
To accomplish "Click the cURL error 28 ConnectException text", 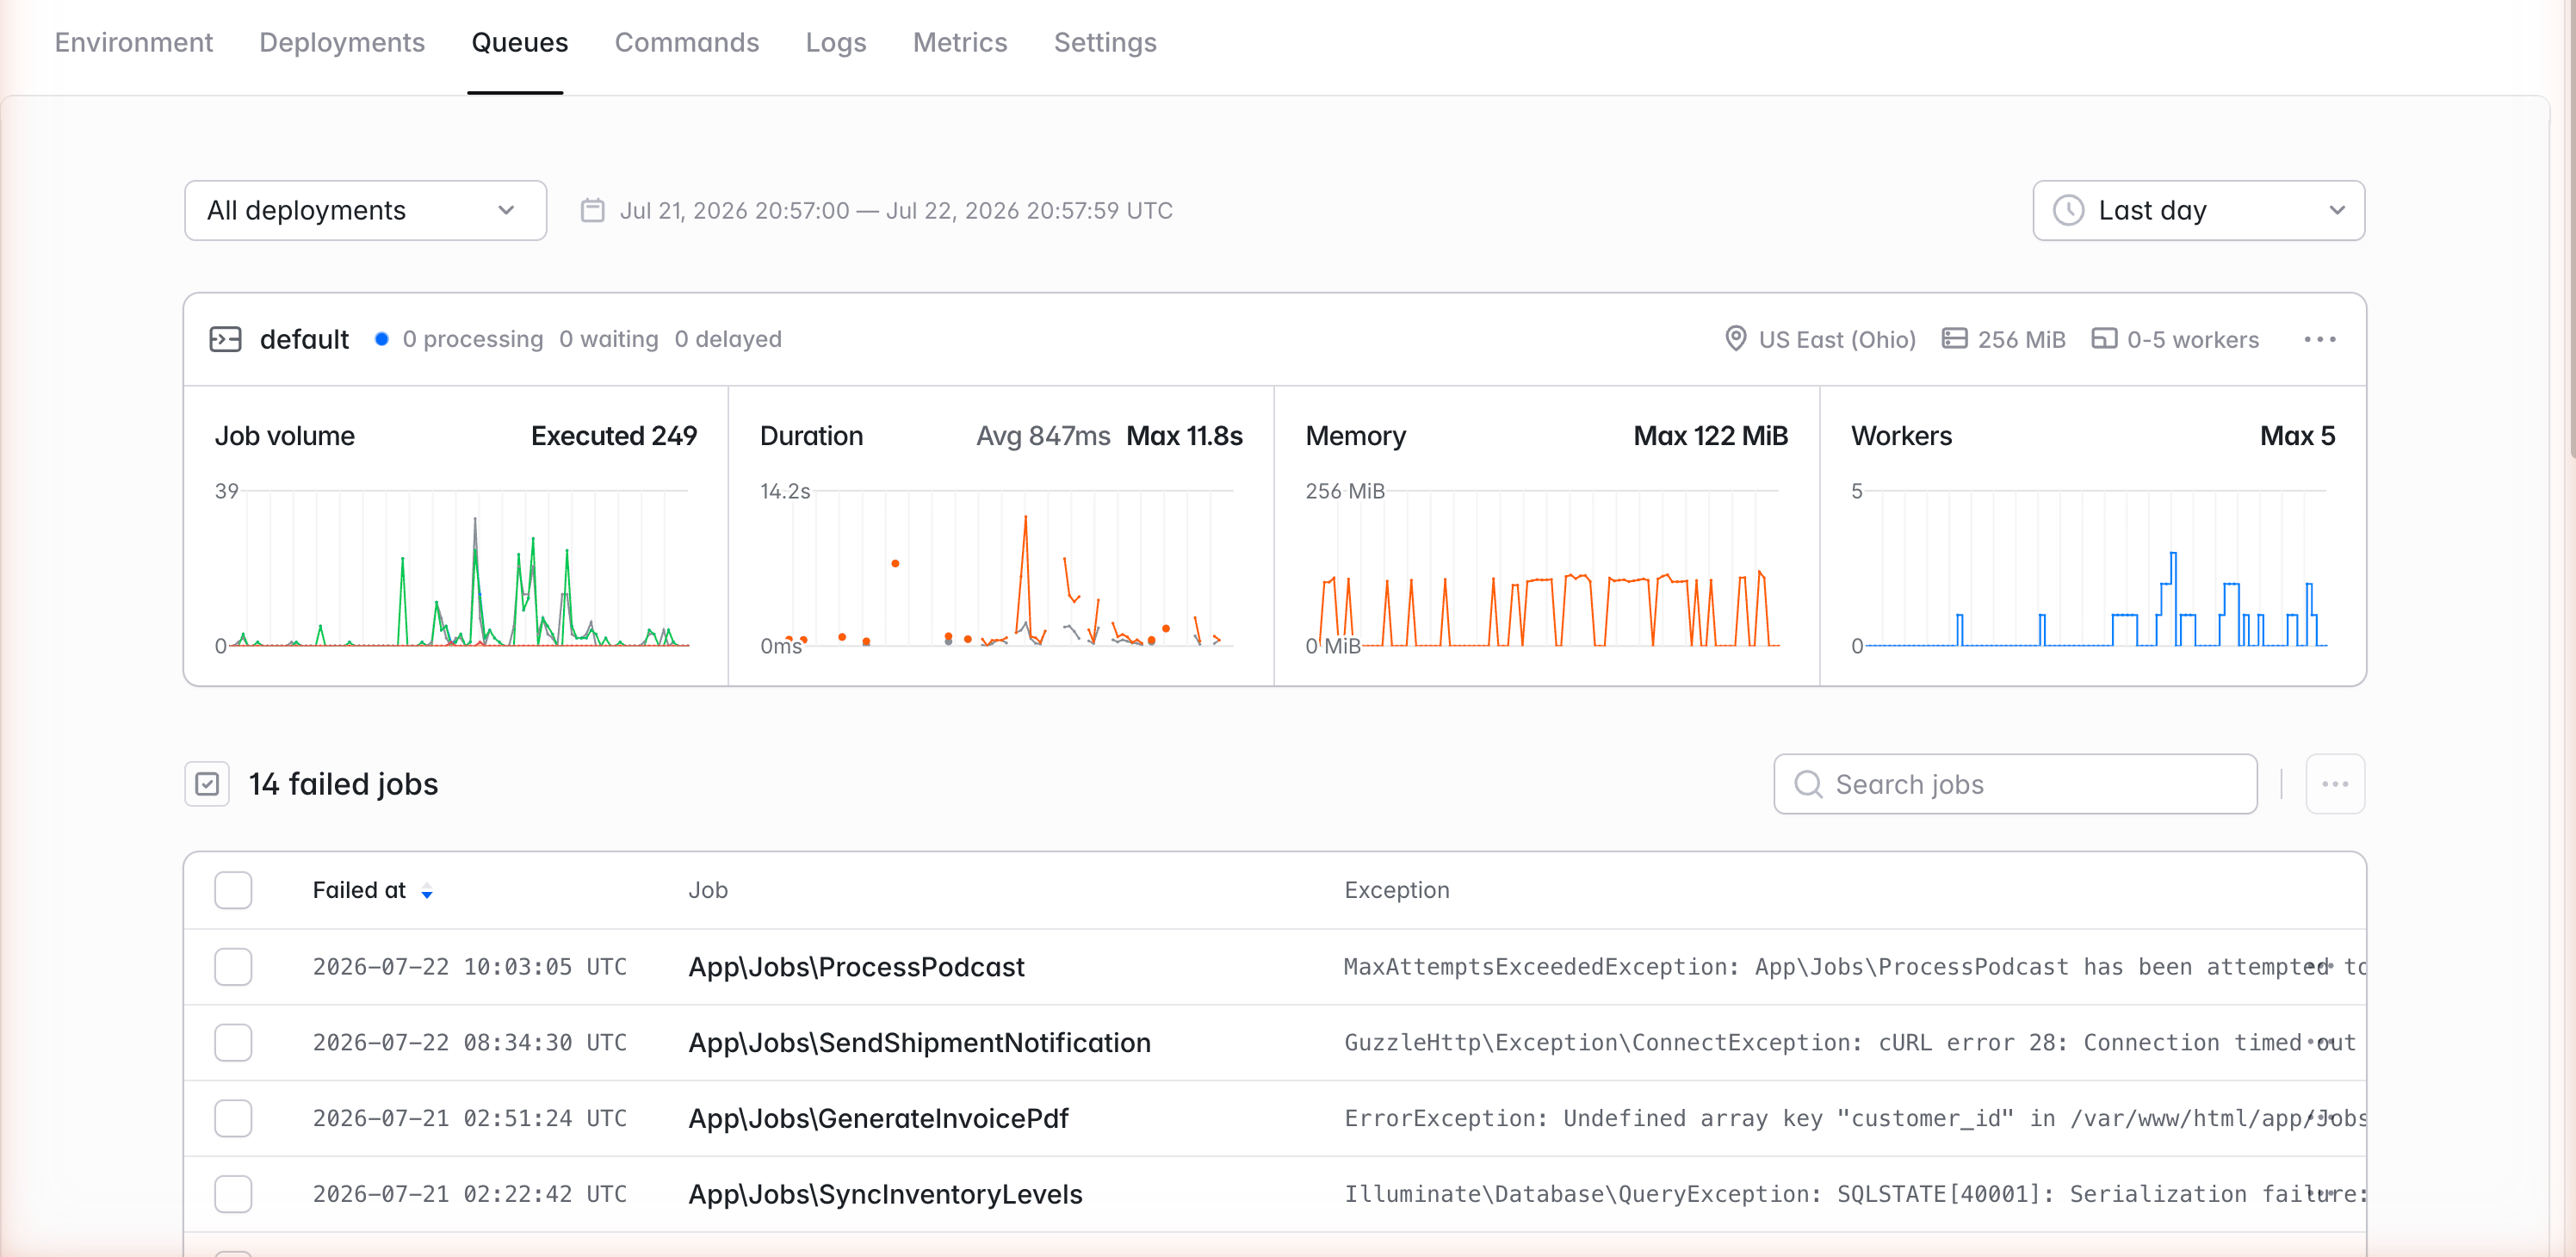I will pyautogui.click(x=1850, y=1042).
